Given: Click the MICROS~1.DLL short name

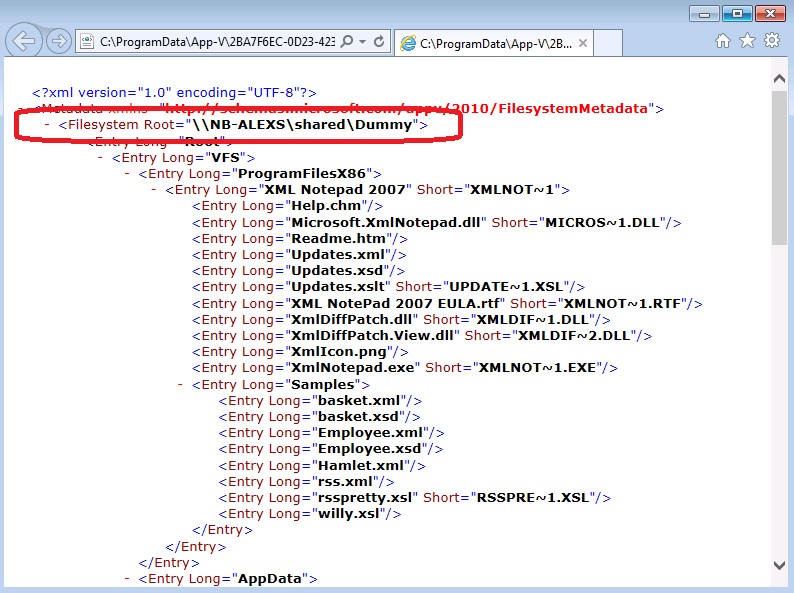Looking at the screenshot, I should pyautogui.click(x=603, y=222).
